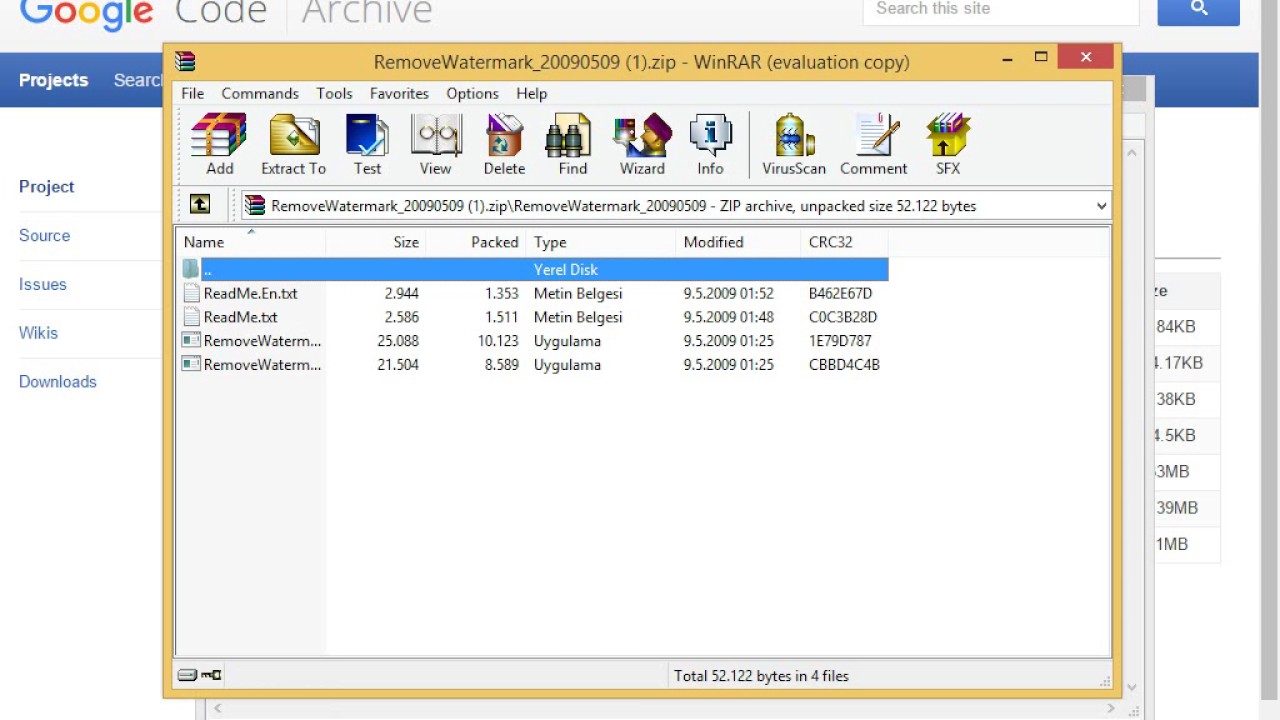Sort by the Packed column header
The width and height of the screenshot is (1280, 720).
pyautogui.click(x=476, y=242)
